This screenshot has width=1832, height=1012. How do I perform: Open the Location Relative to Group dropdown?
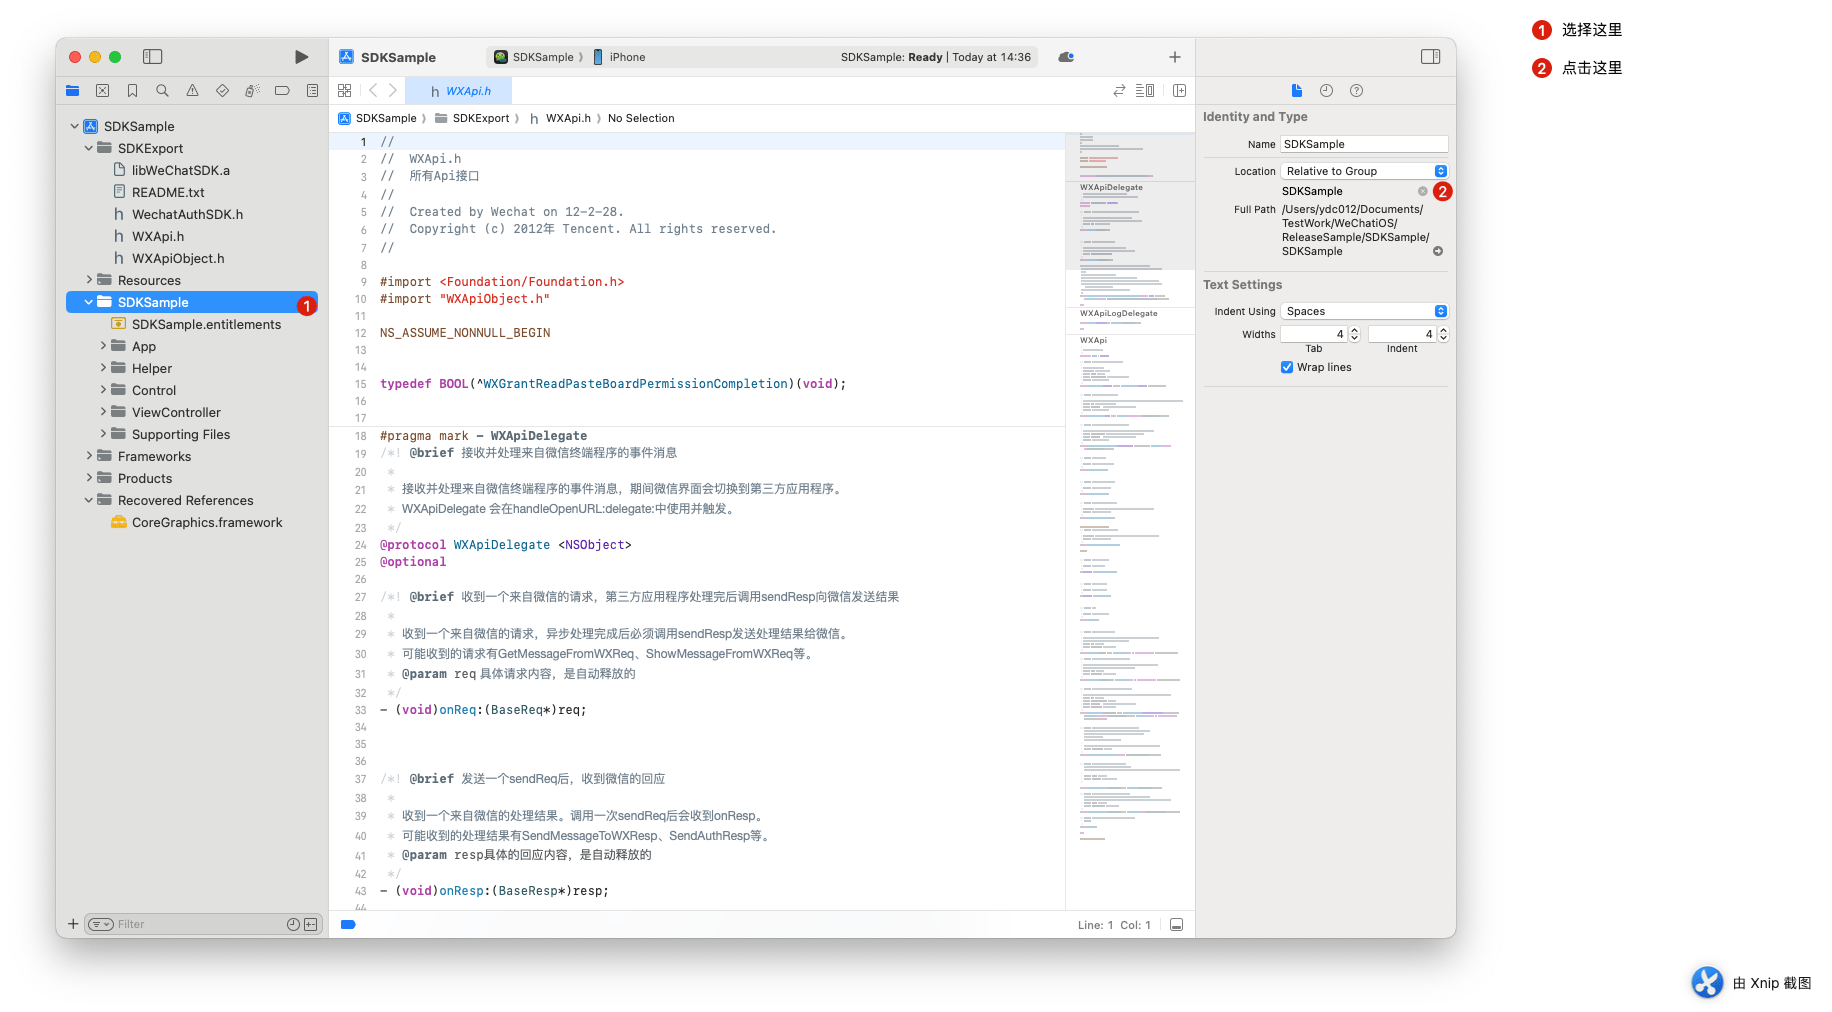(1364, 171)
